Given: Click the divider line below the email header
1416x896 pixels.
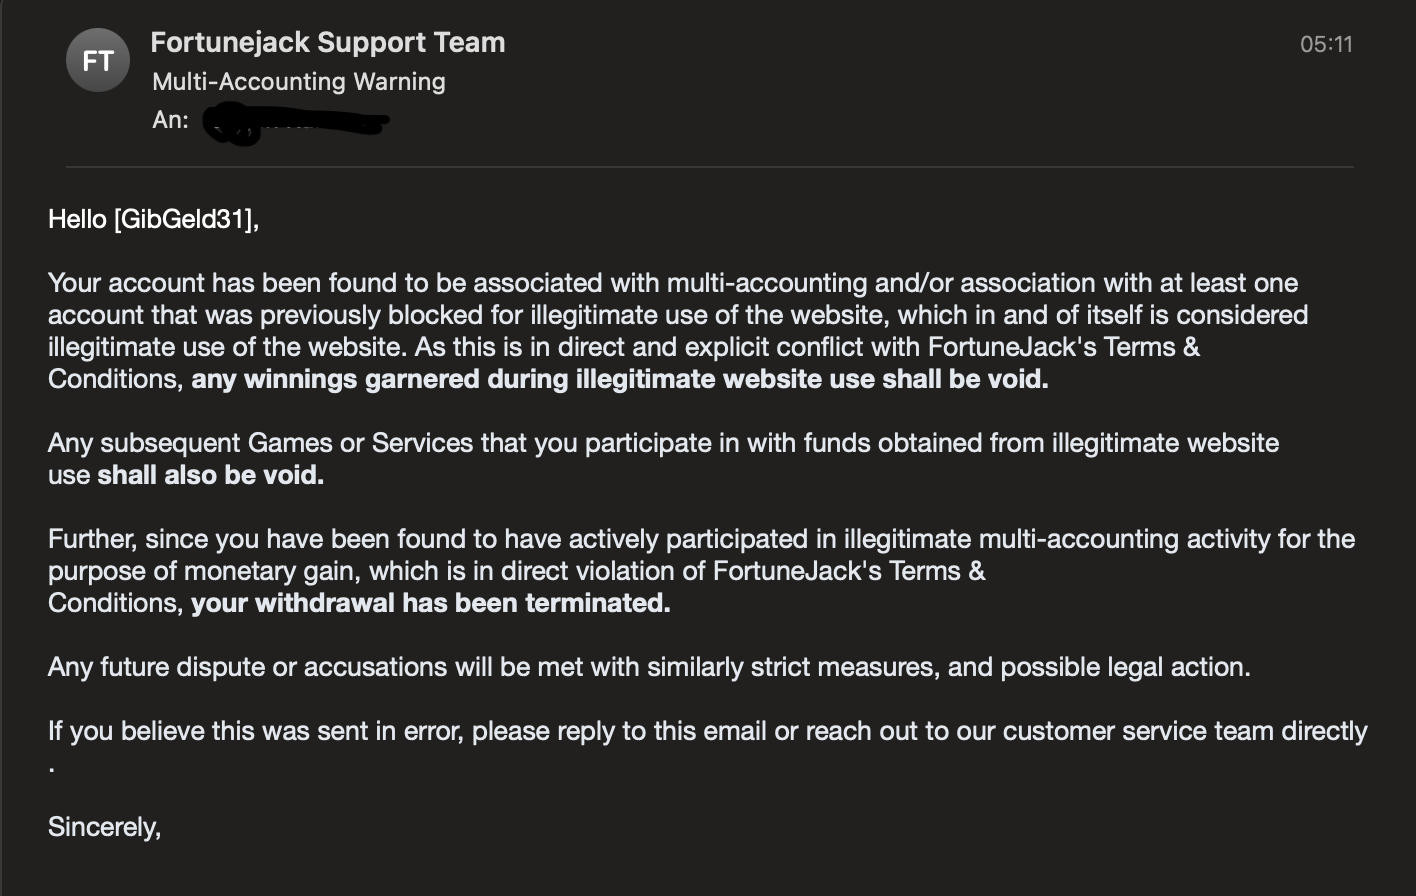Looking at the screenshot, I should [708, 166].
